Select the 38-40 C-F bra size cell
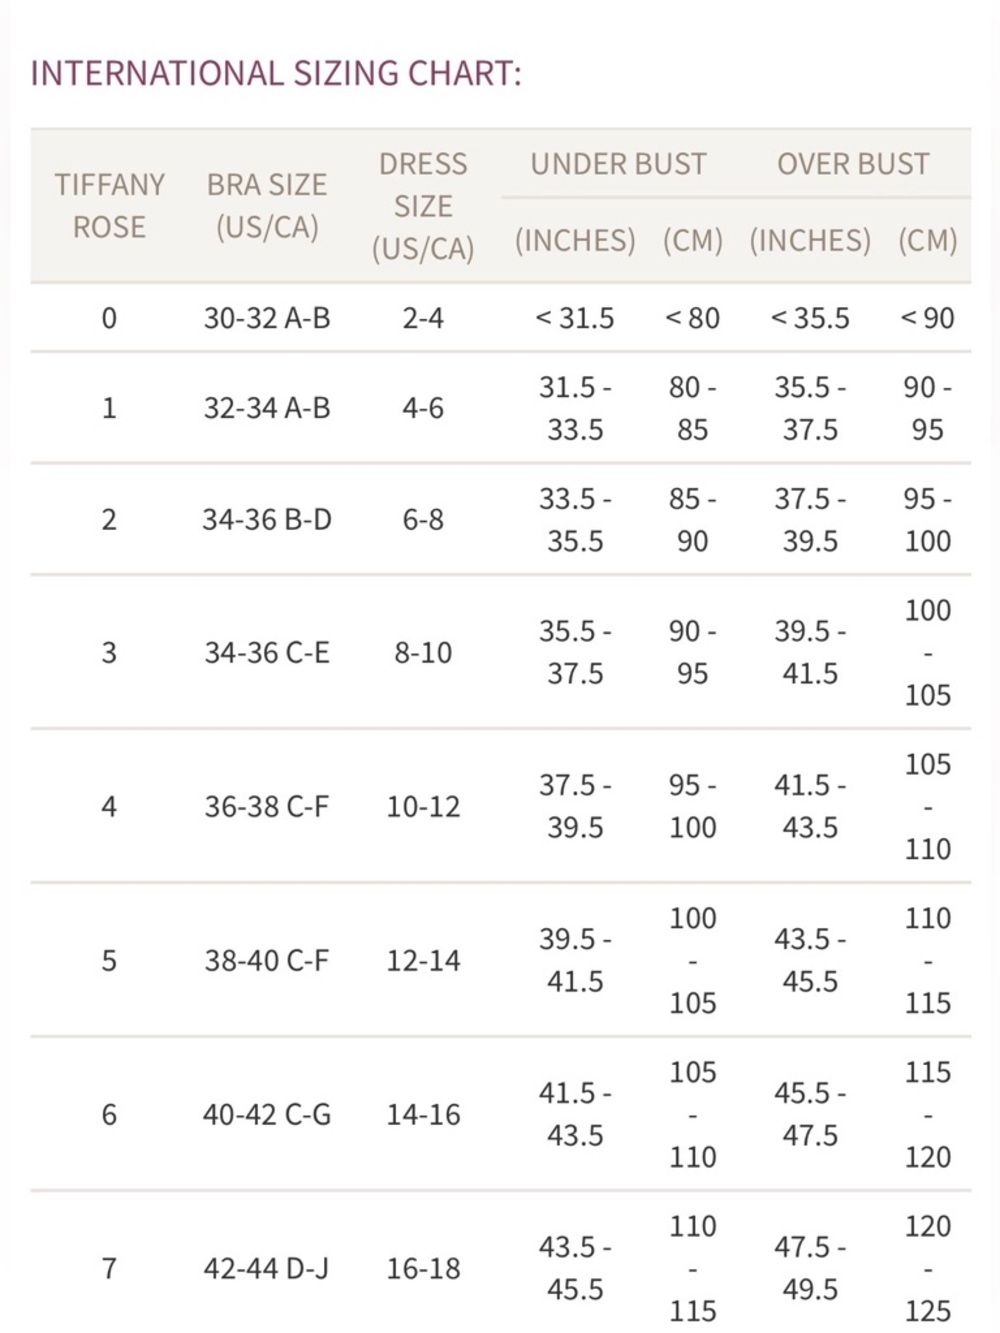This screenshot has height=1333, width=1000. (x=267, y=961)
